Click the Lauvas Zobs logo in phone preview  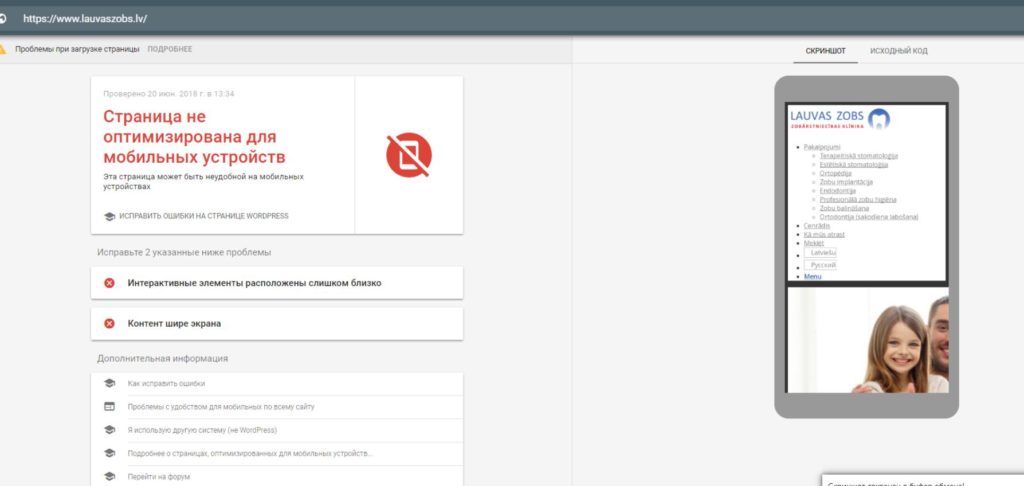pos(840,120)
